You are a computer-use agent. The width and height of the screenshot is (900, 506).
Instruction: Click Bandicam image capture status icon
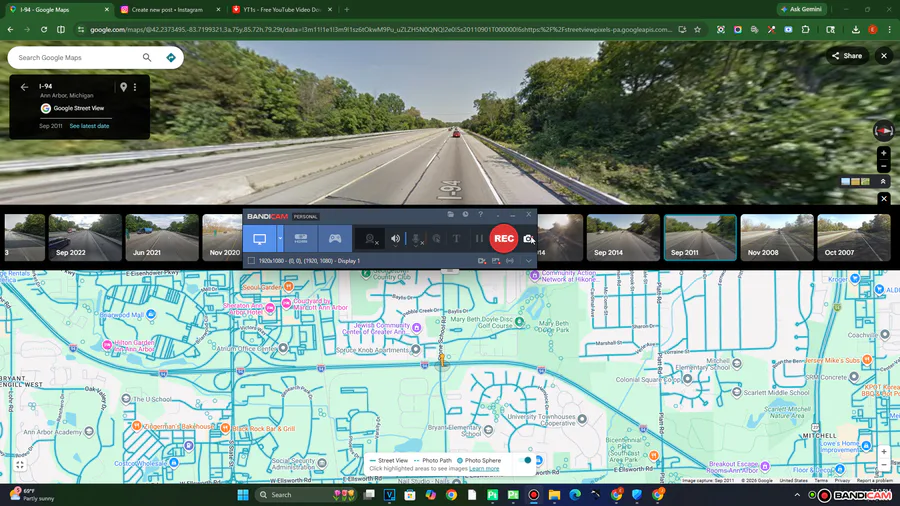496,261
